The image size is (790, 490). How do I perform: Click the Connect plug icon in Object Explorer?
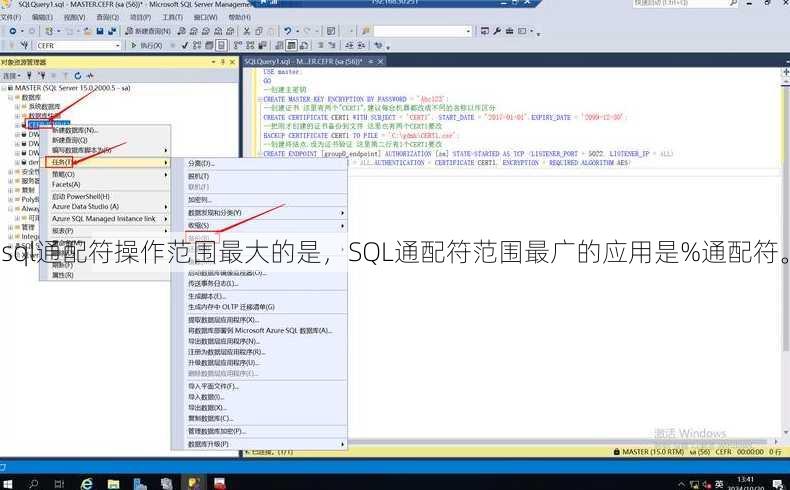click(29, 76)
